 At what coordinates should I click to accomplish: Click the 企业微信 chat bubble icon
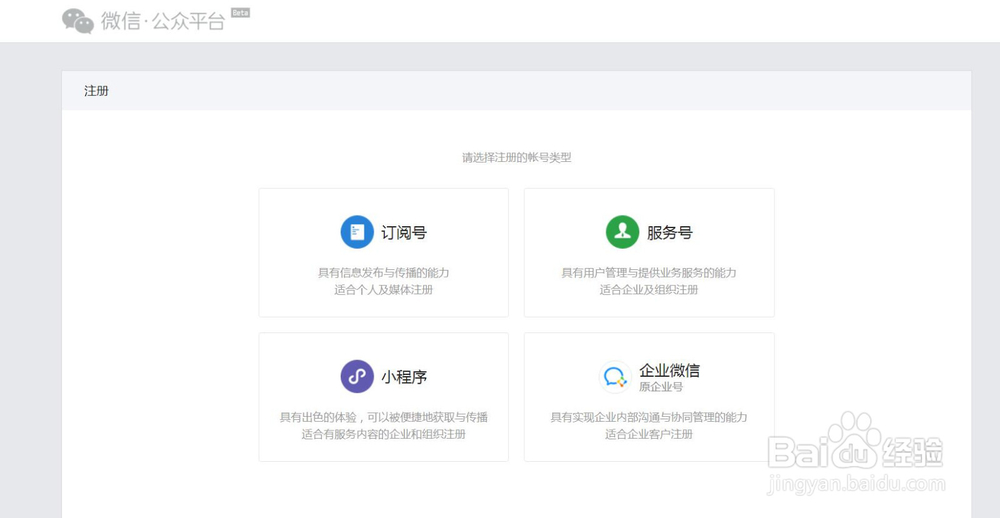pyautogui.click(x=615, y=376)
